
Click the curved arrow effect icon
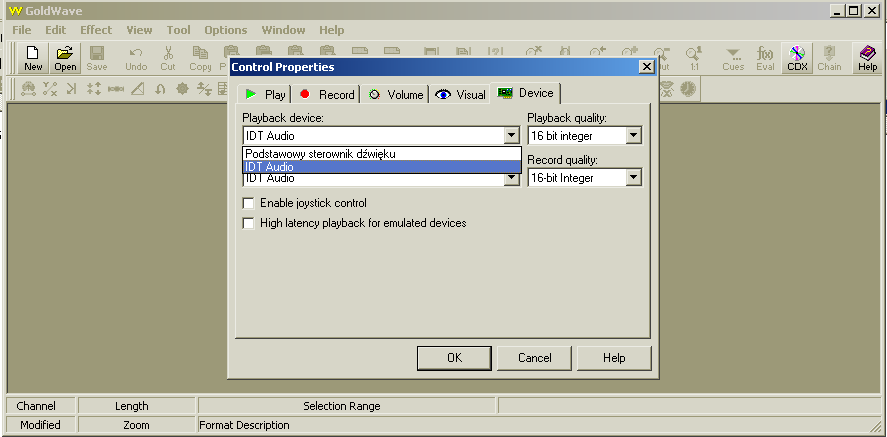pos(160,89)
